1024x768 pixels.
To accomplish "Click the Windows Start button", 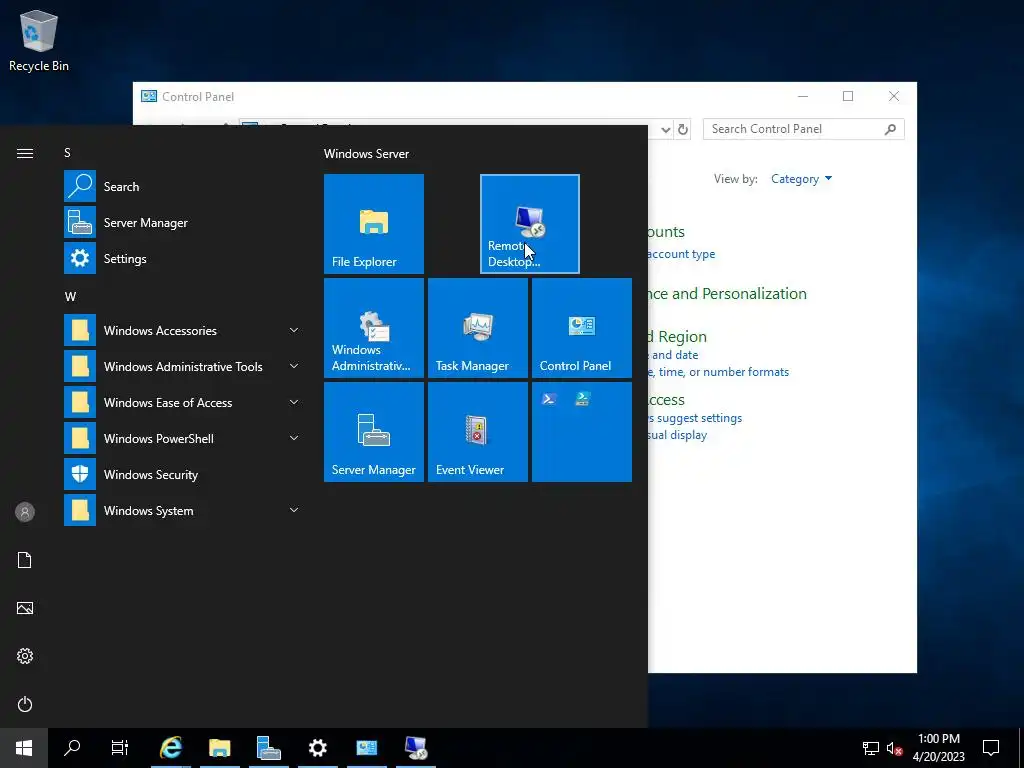I will (x=24, y=748).
